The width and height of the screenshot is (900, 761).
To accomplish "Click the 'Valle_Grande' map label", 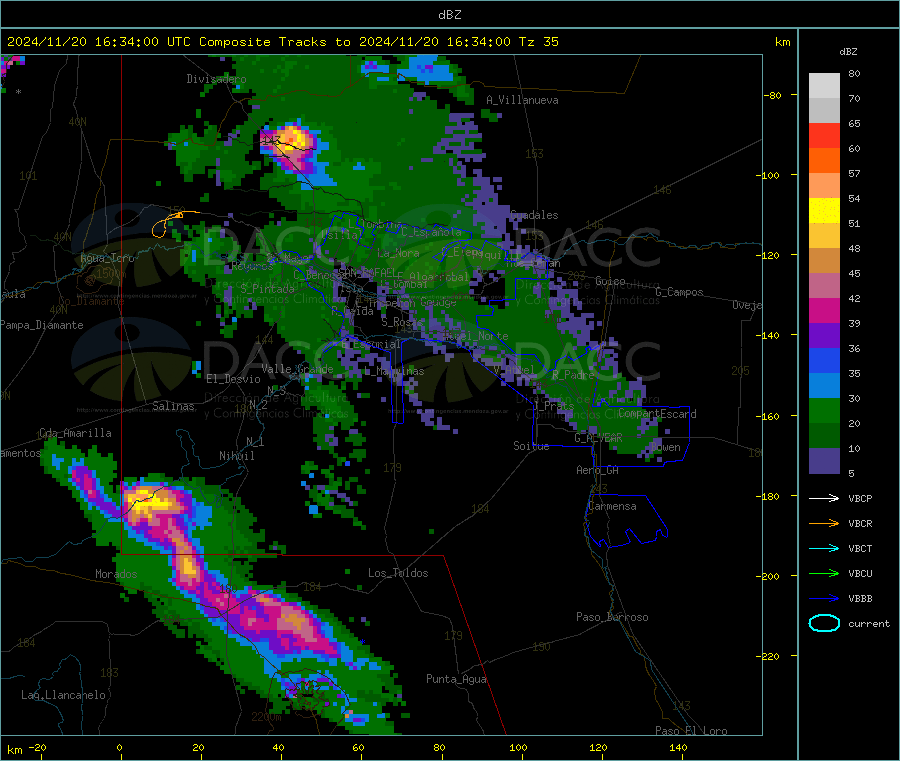I will pos(297,369).
